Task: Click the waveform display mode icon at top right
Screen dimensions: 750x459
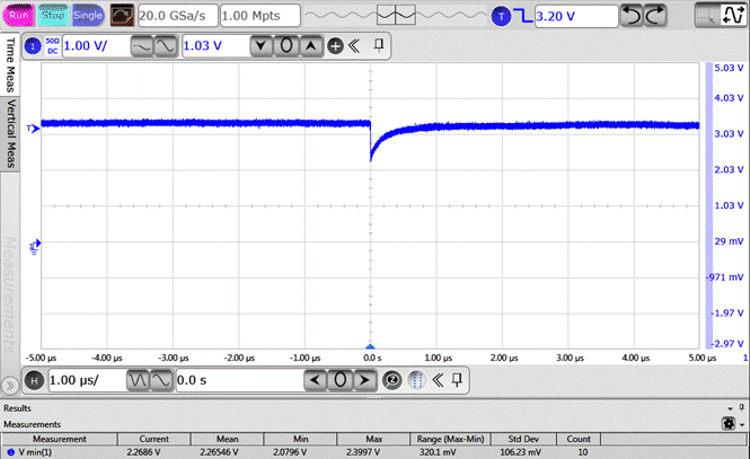Action: coord(733,15)
